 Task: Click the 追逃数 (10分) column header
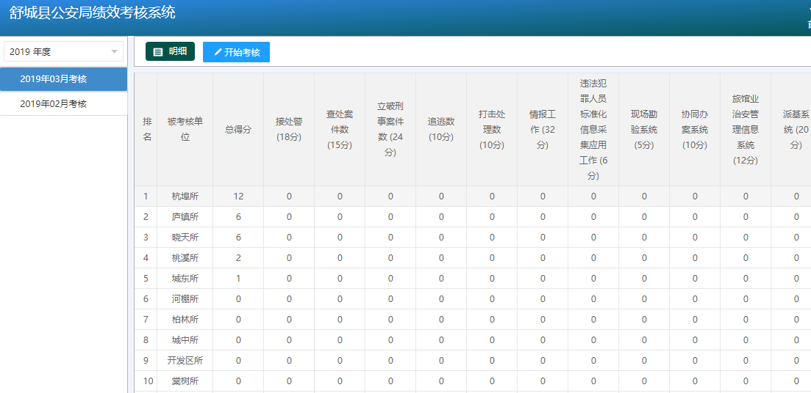tap(441, 130)
